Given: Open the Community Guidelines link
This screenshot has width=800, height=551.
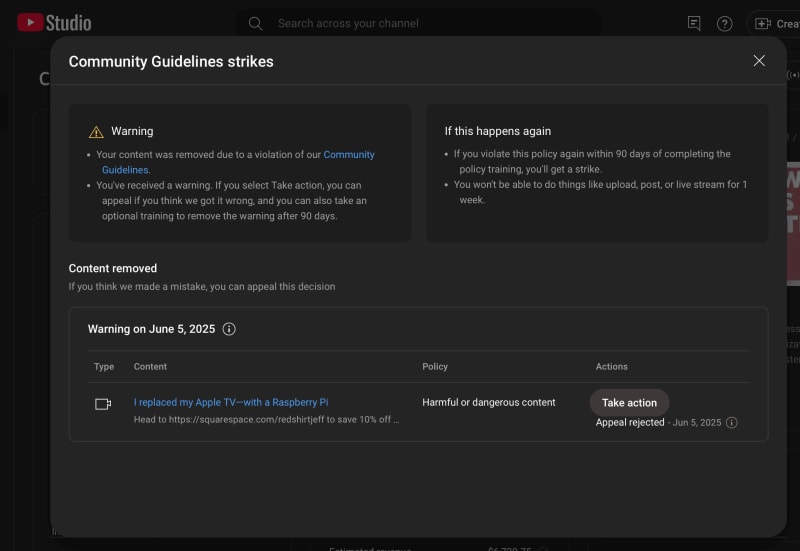Looking at the screenshot, I should tap(348, 155).
